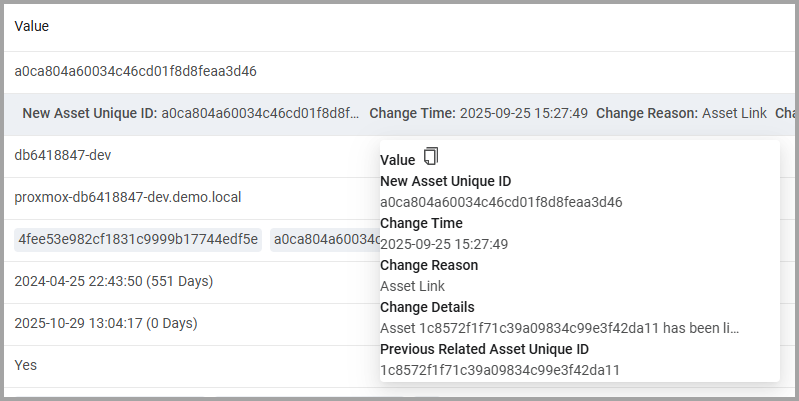This screenshot has width=799, height=401.
Task: Click the Change Reason Asset Link summary text
Action: 681,113
